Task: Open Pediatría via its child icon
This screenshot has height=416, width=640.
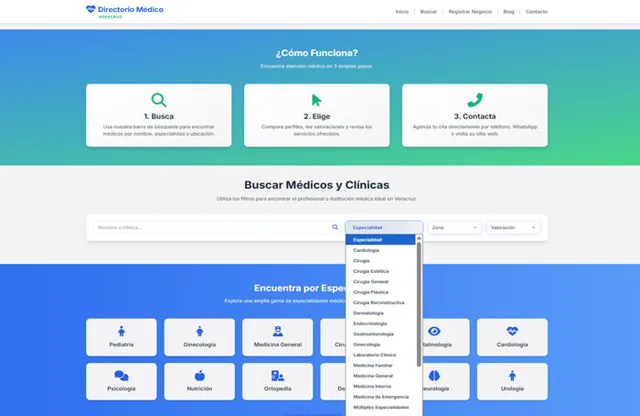Action: 121,331
